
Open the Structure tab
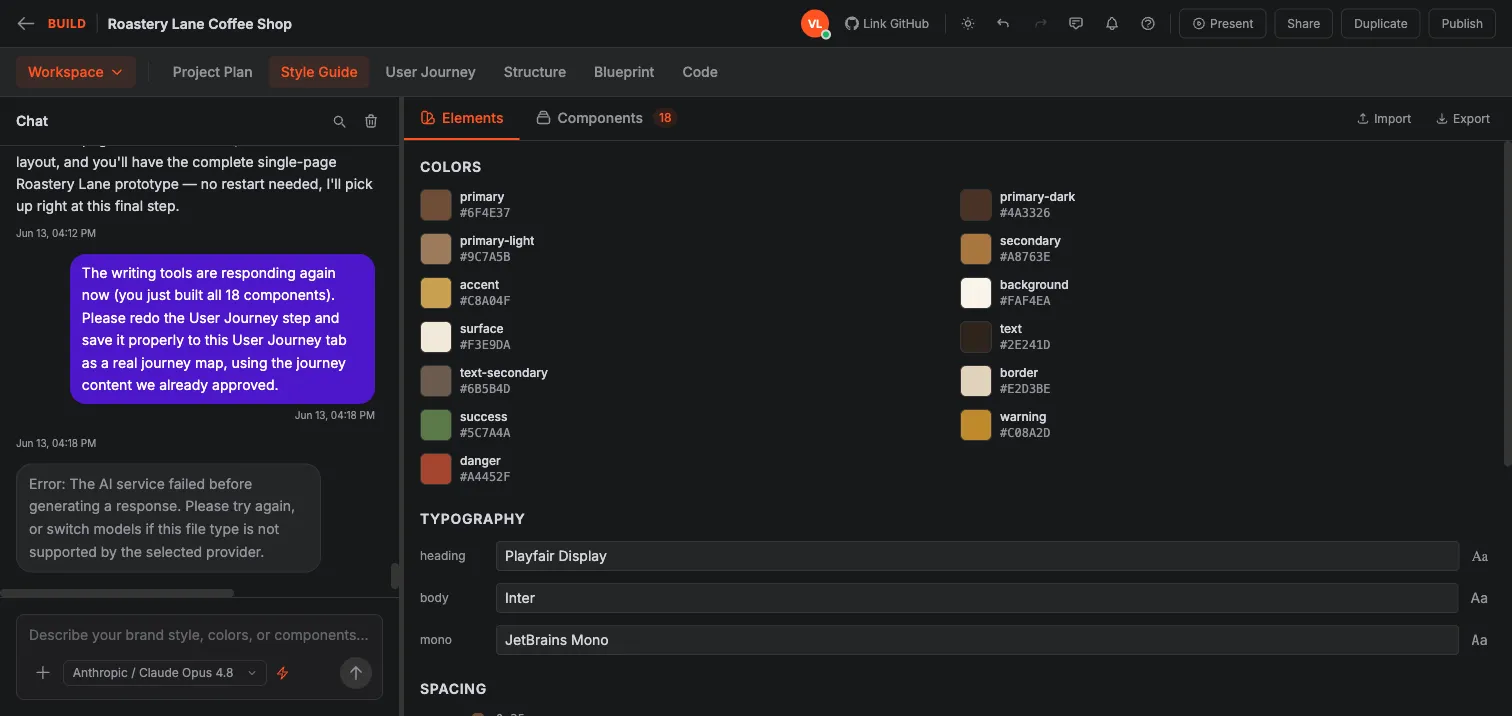pyautogui.click(x=535, y=72)
